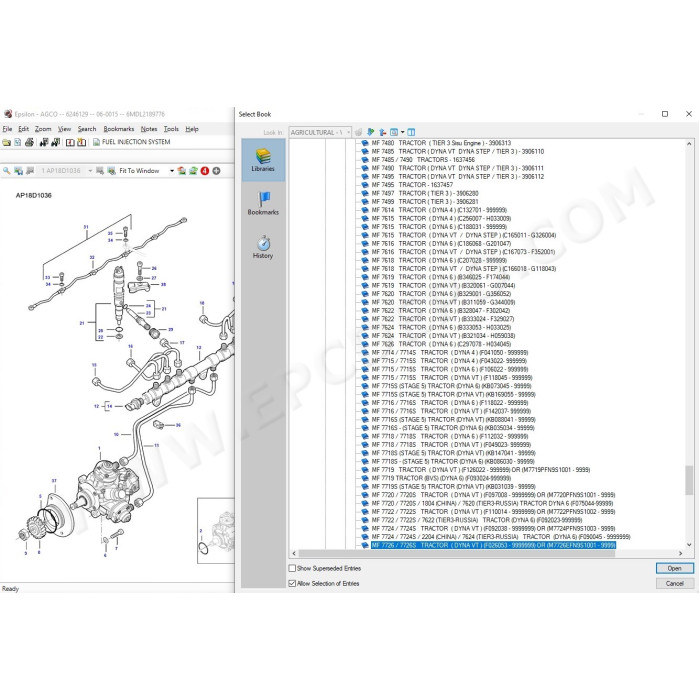
Task: Toggle Allow Selection of Entries checkbox
Action: 292,583
